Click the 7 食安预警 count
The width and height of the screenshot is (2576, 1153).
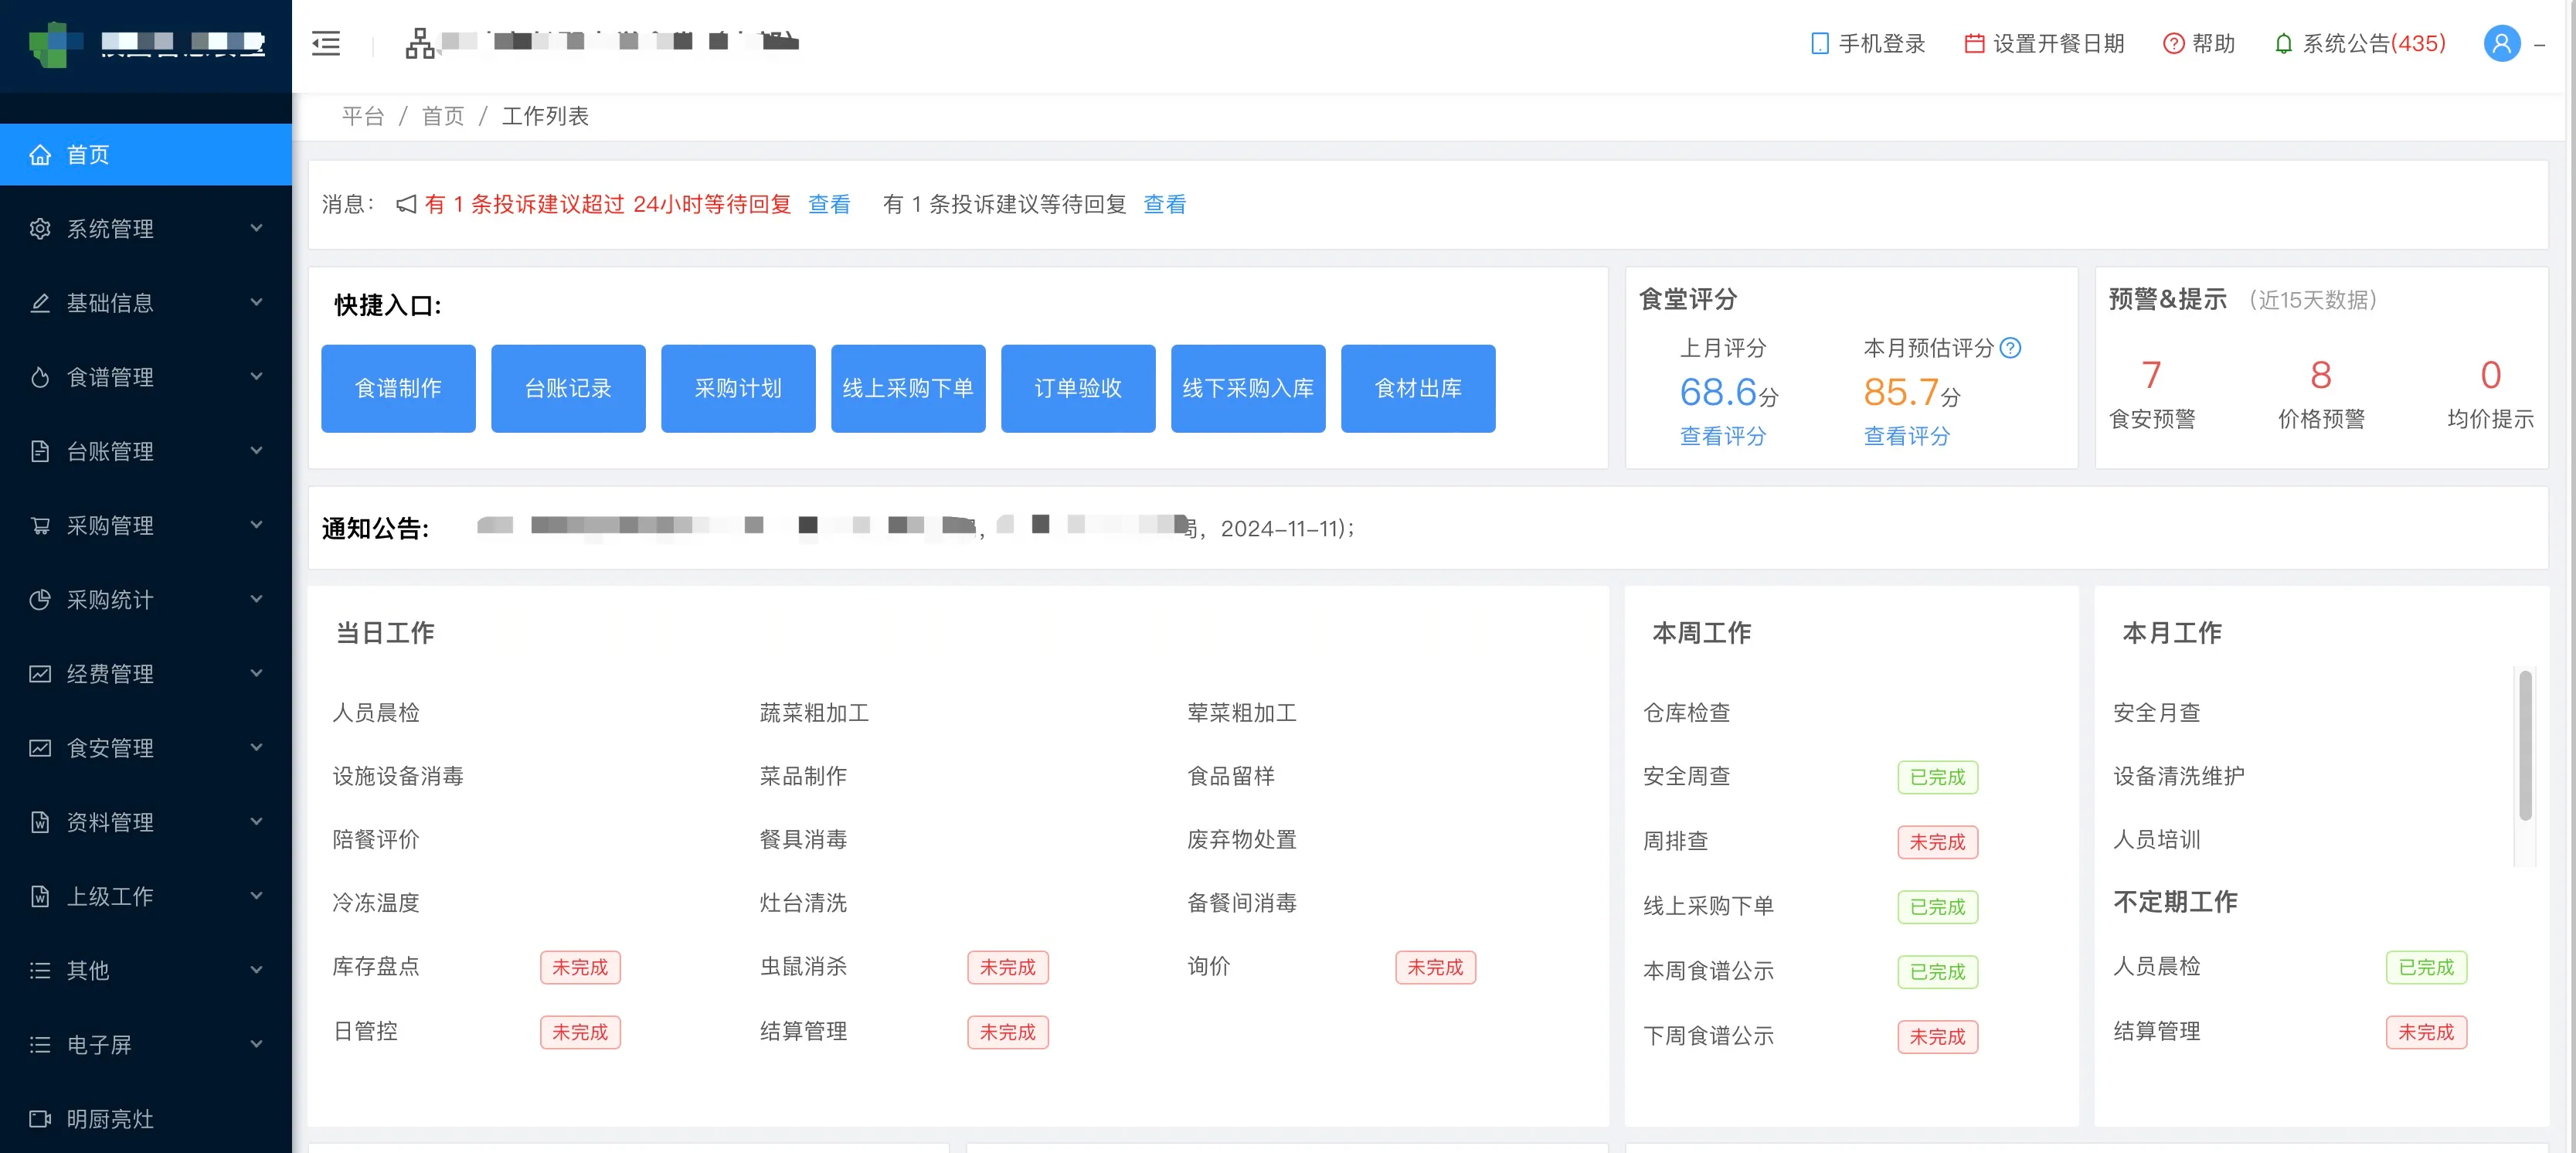[2151, 375]
